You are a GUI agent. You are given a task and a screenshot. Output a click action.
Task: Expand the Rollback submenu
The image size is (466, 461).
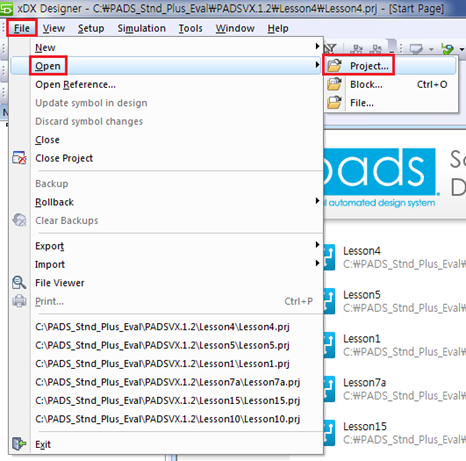tap(317, 201)
